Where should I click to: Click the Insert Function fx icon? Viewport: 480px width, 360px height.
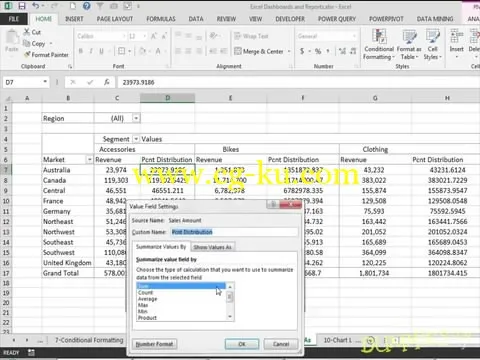107,82
